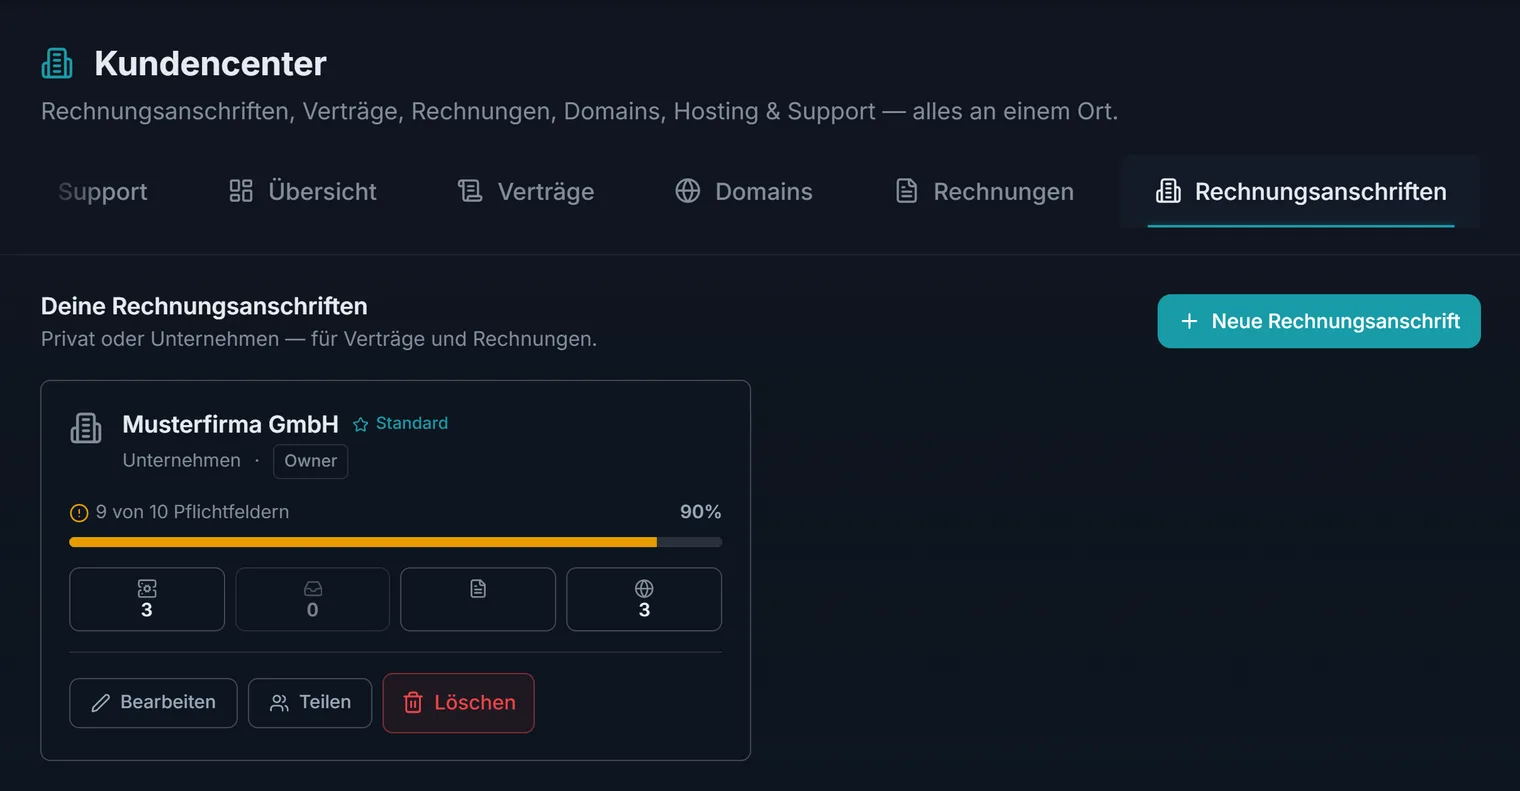Edit address via Bearbeiten button
Screen dimensions: 1520x791
pyautogui.click(x=153, y=703)
